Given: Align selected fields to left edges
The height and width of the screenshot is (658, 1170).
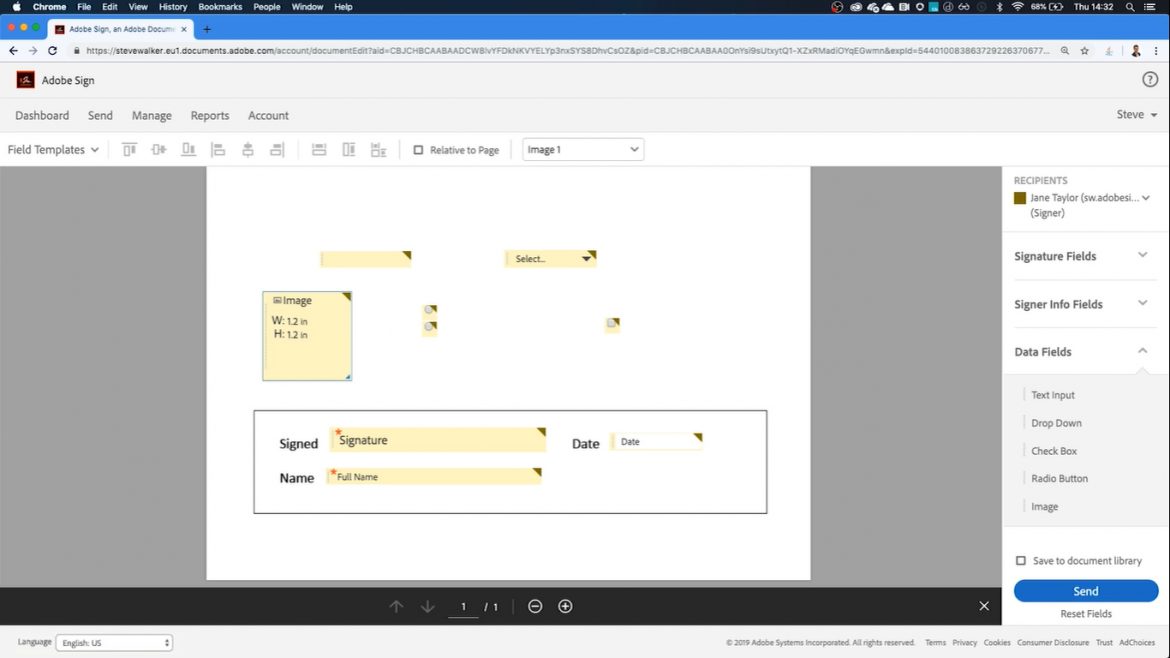Looking at the screenshot, I should [218, 148].
